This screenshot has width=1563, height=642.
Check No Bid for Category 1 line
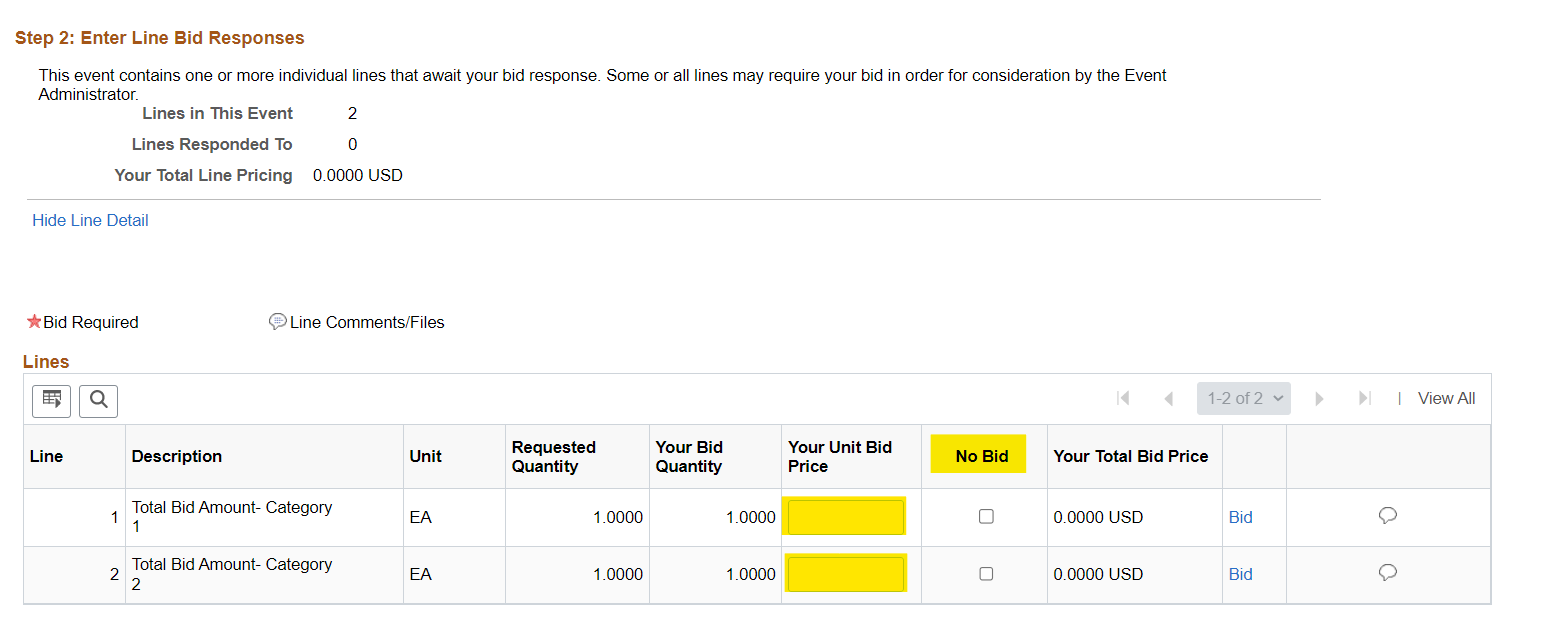coord(986,517)
